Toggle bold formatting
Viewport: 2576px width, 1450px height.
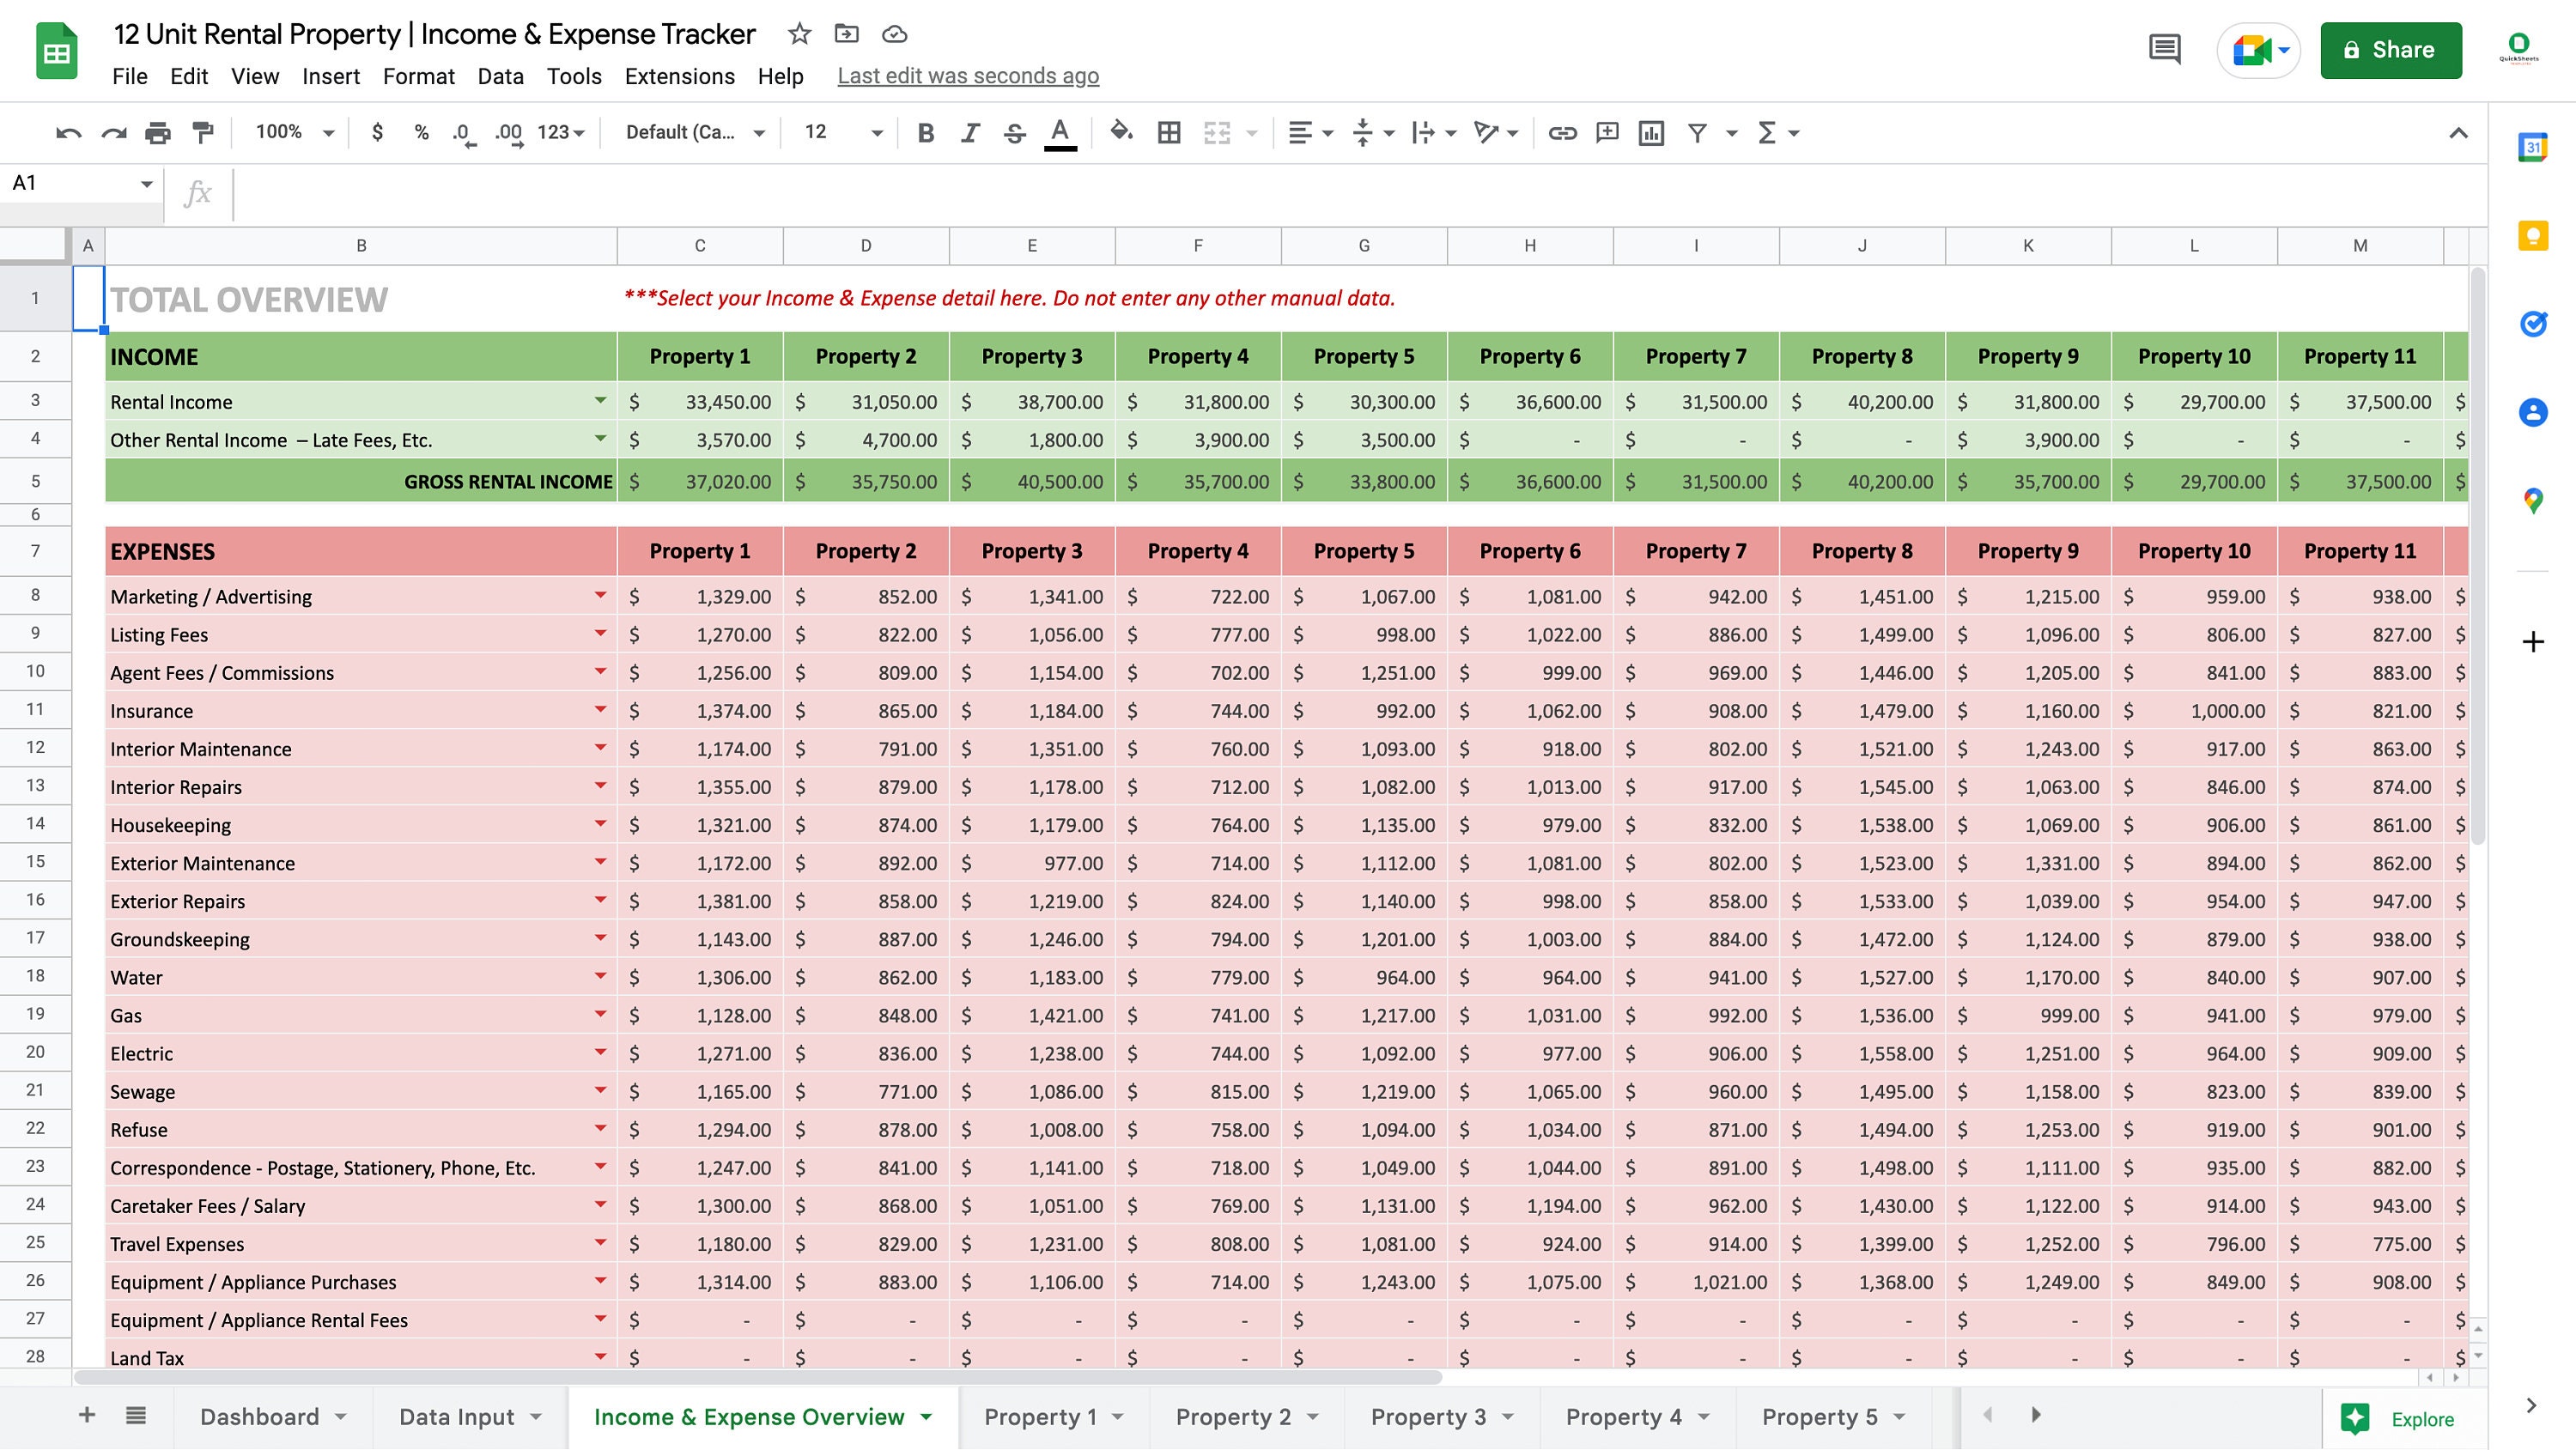[x=925, y=131]
